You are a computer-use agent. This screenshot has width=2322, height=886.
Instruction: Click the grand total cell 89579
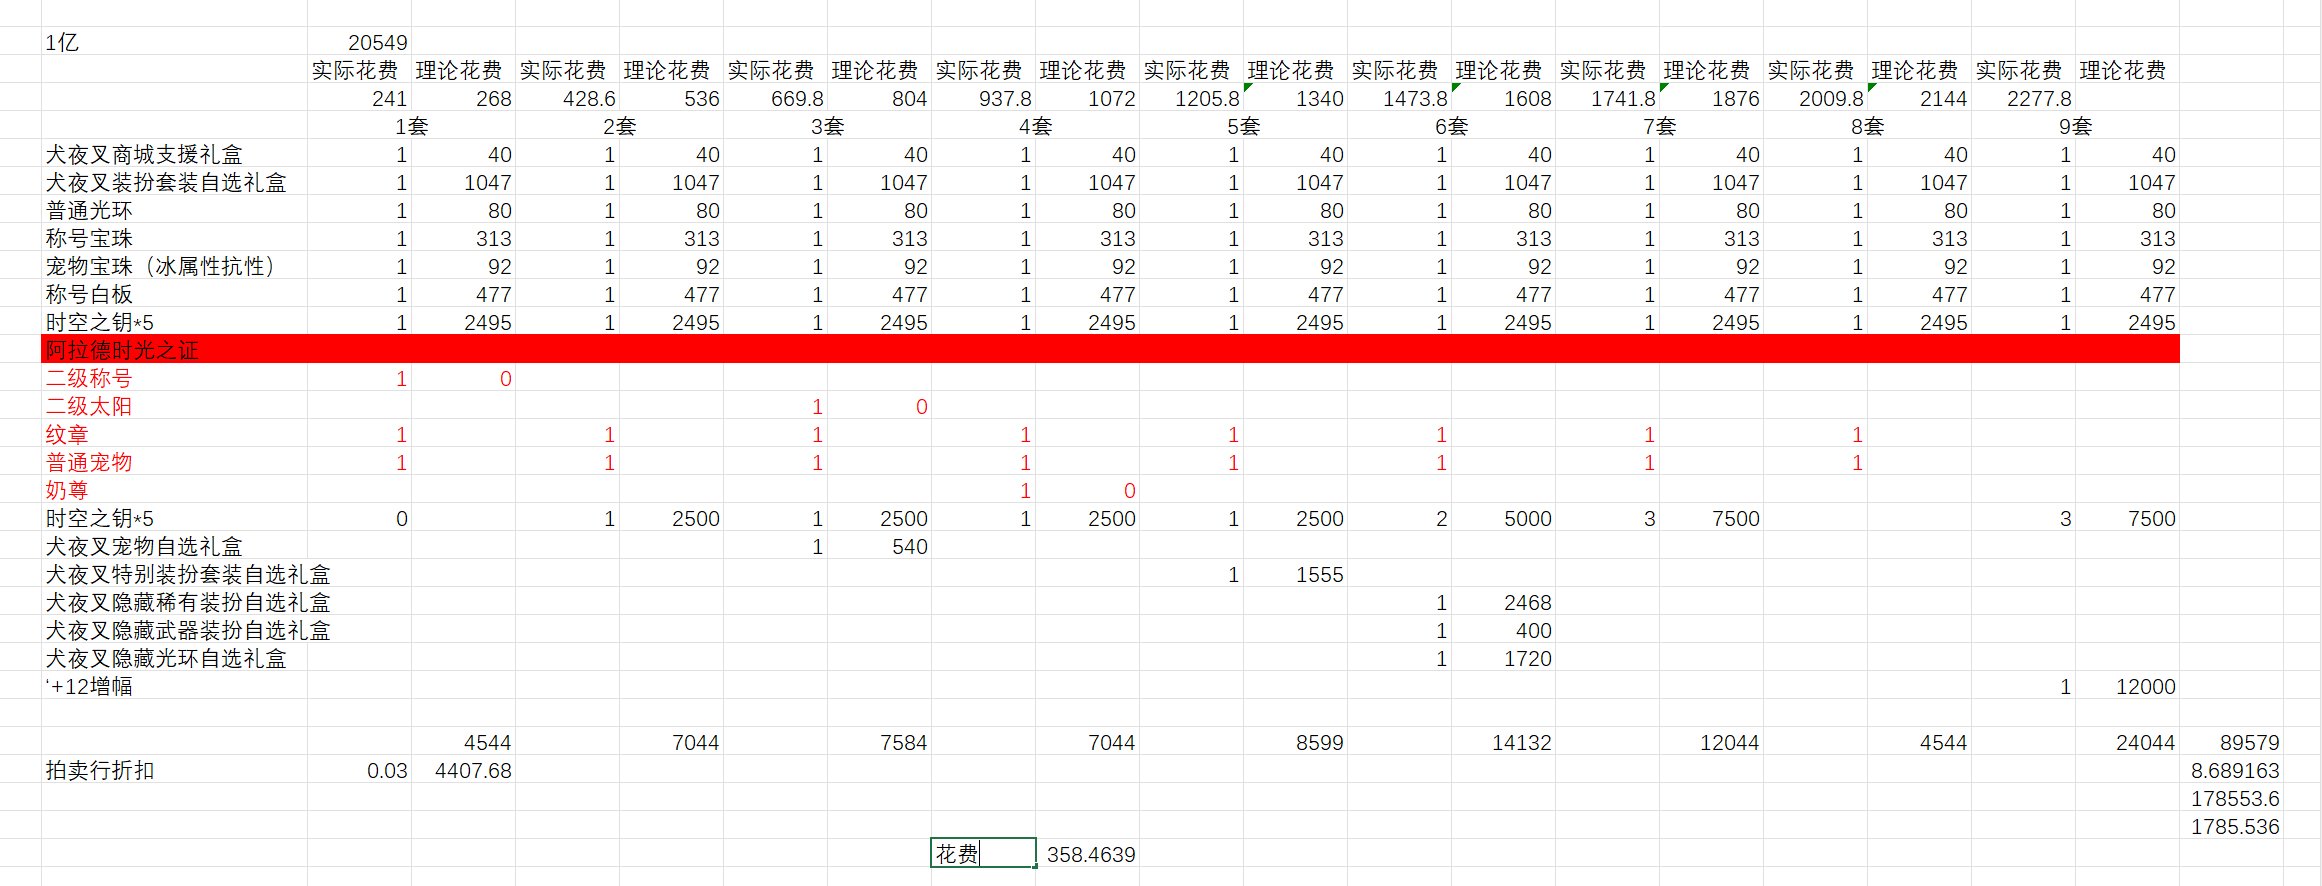(x=2232, y=743)
